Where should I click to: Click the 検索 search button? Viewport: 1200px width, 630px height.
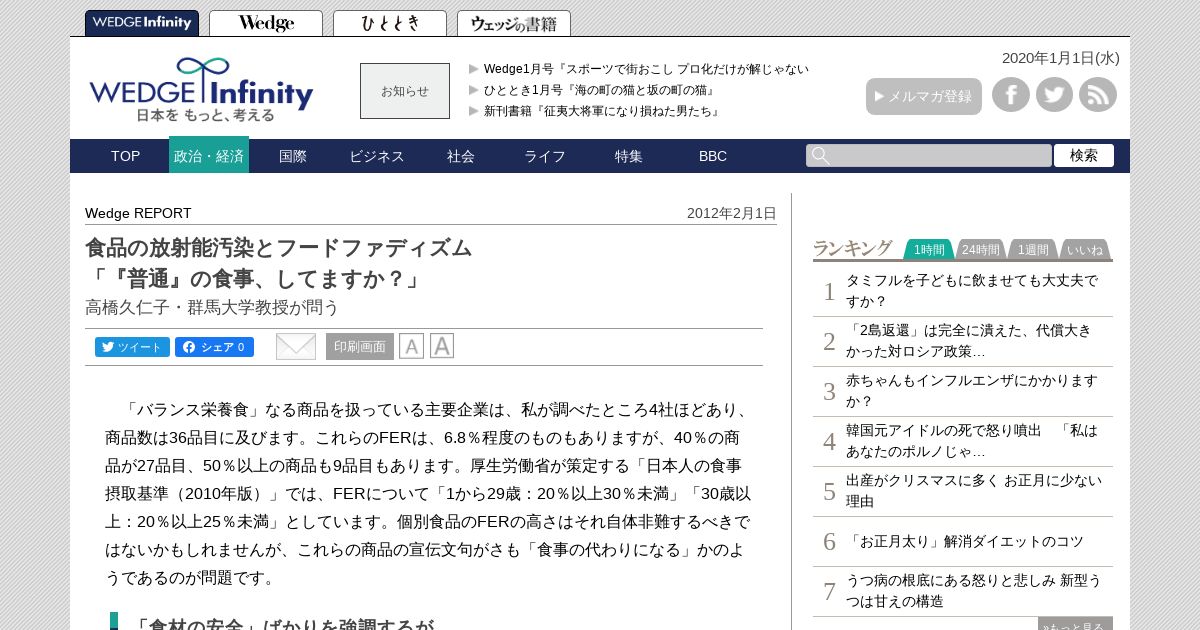[1084, 155]
